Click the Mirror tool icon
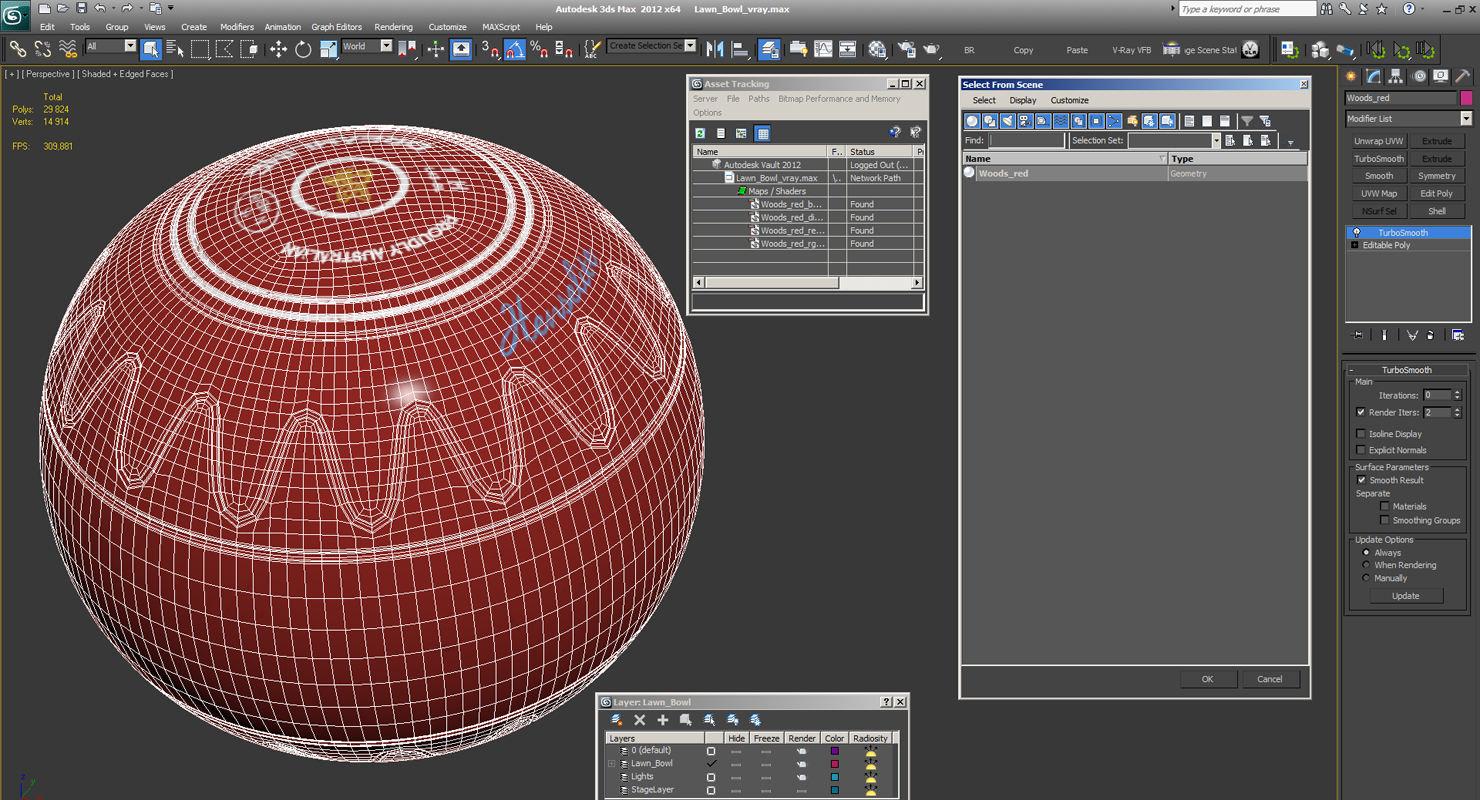The width and height of the screenshot is (1480, 800). point(715,49)
